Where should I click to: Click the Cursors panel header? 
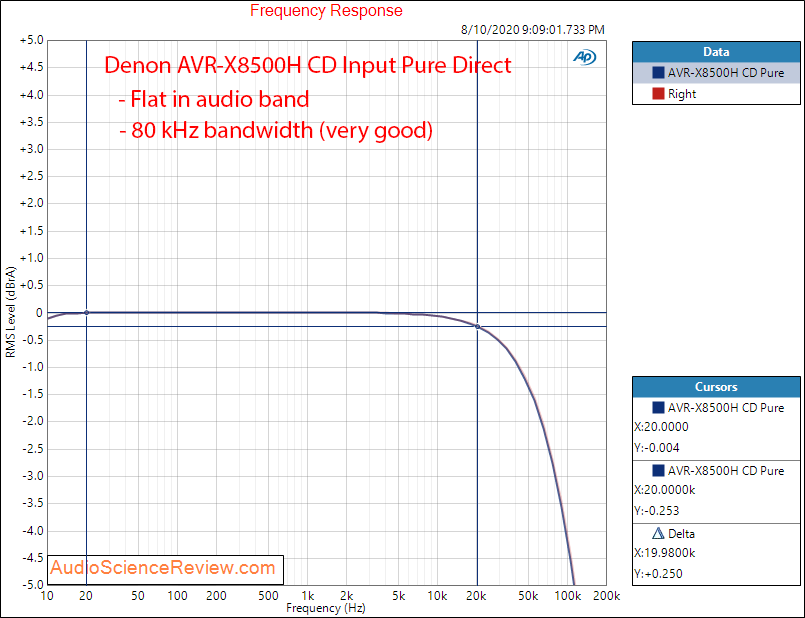[x=716, y=387]
